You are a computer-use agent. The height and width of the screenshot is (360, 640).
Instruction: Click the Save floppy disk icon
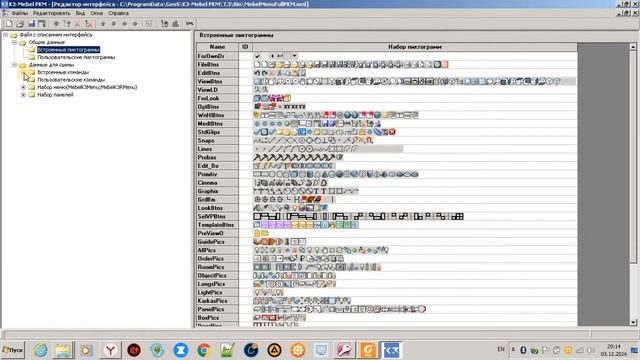tap(31, 24)
